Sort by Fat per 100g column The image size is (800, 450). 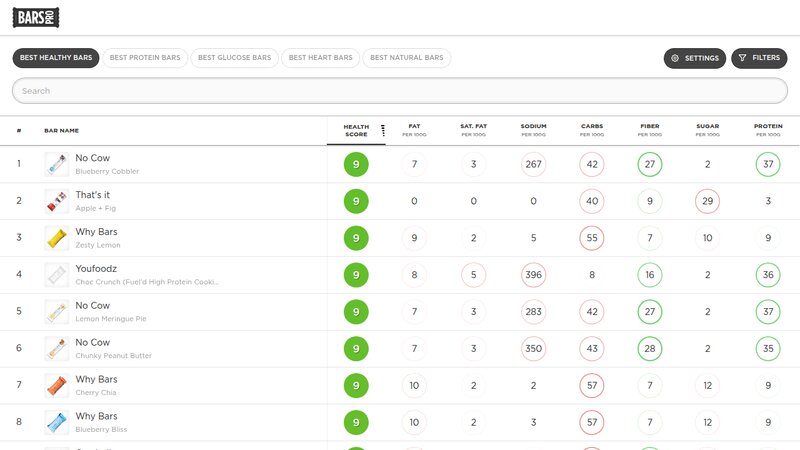tap(414, 130)
